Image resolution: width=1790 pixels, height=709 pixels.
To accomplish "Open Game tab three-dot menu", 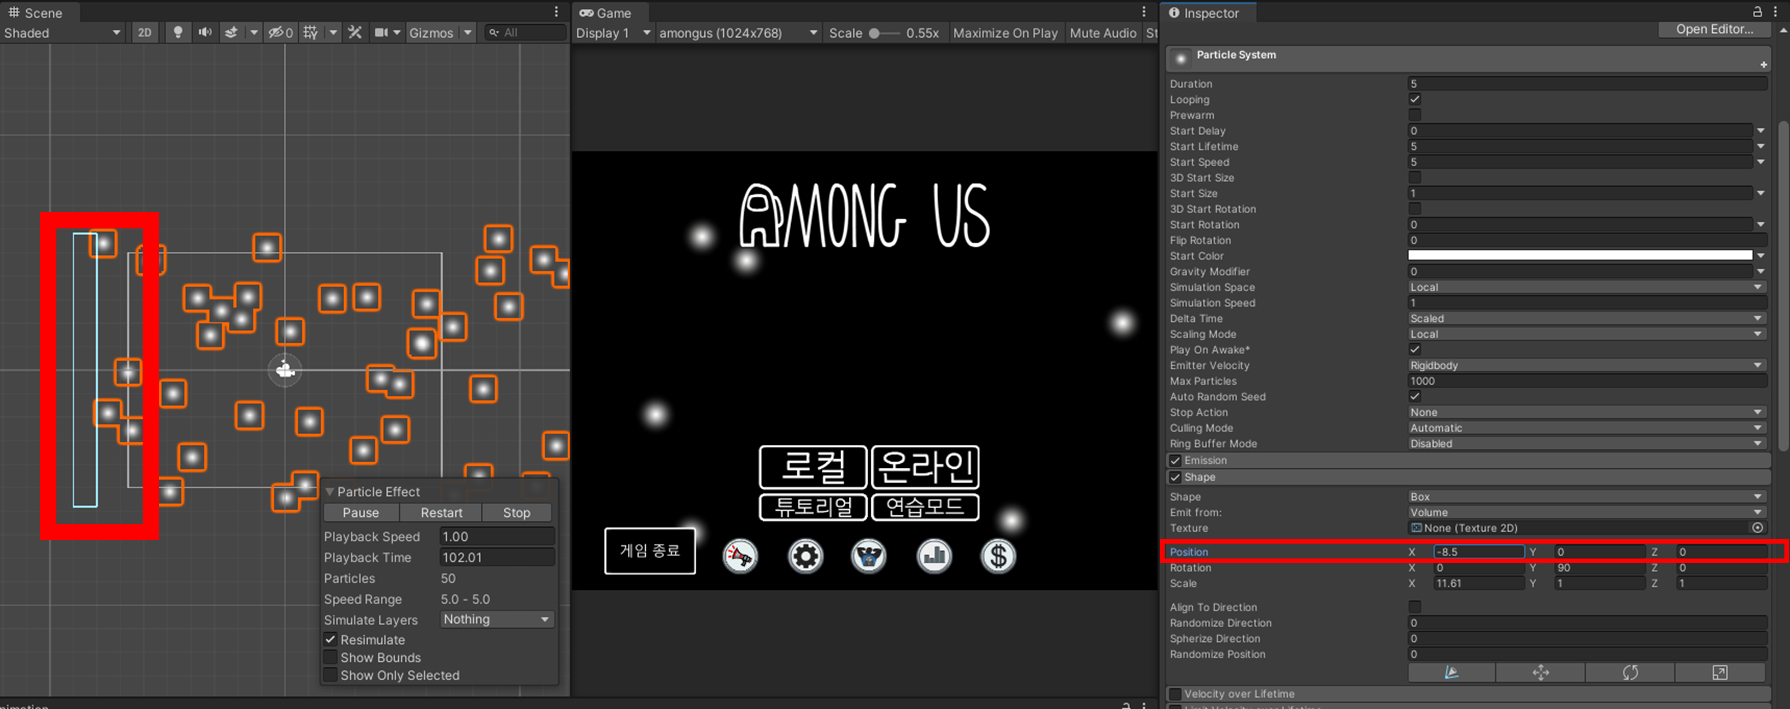I will coord(1144,12).
